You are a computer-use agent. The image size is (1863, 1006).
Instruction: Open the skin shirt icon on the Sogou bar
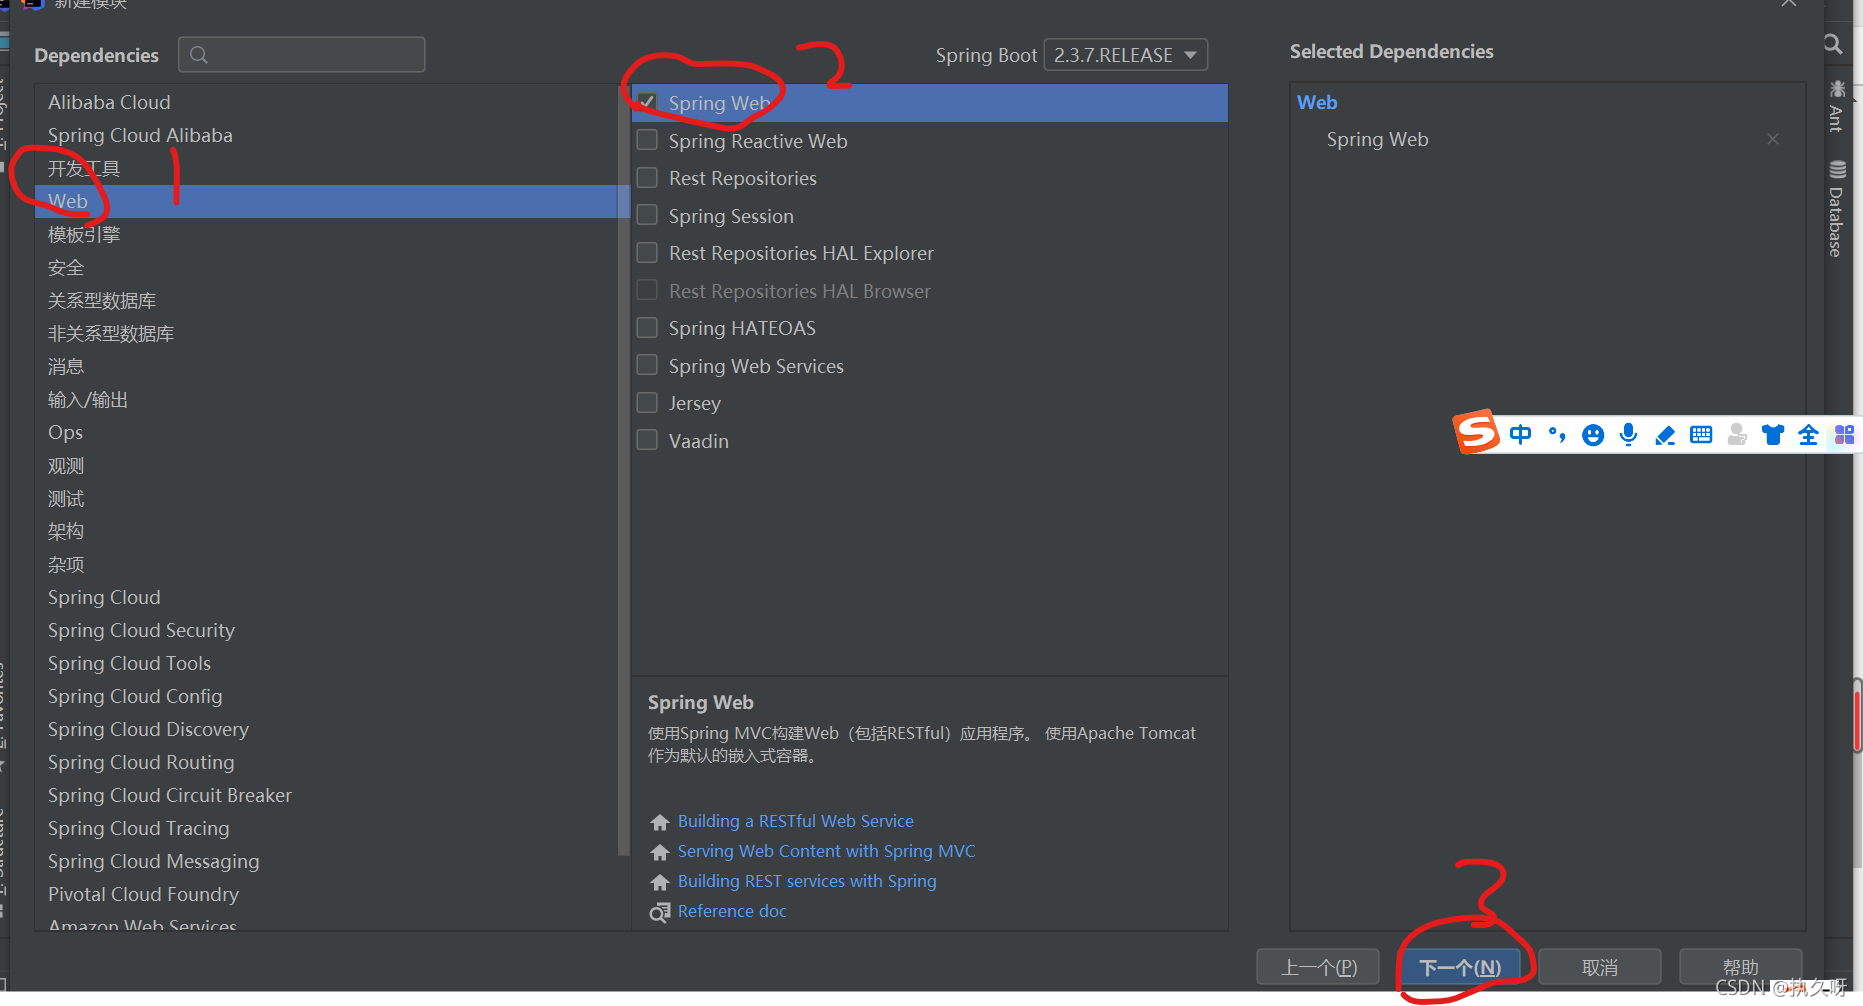1773,434
